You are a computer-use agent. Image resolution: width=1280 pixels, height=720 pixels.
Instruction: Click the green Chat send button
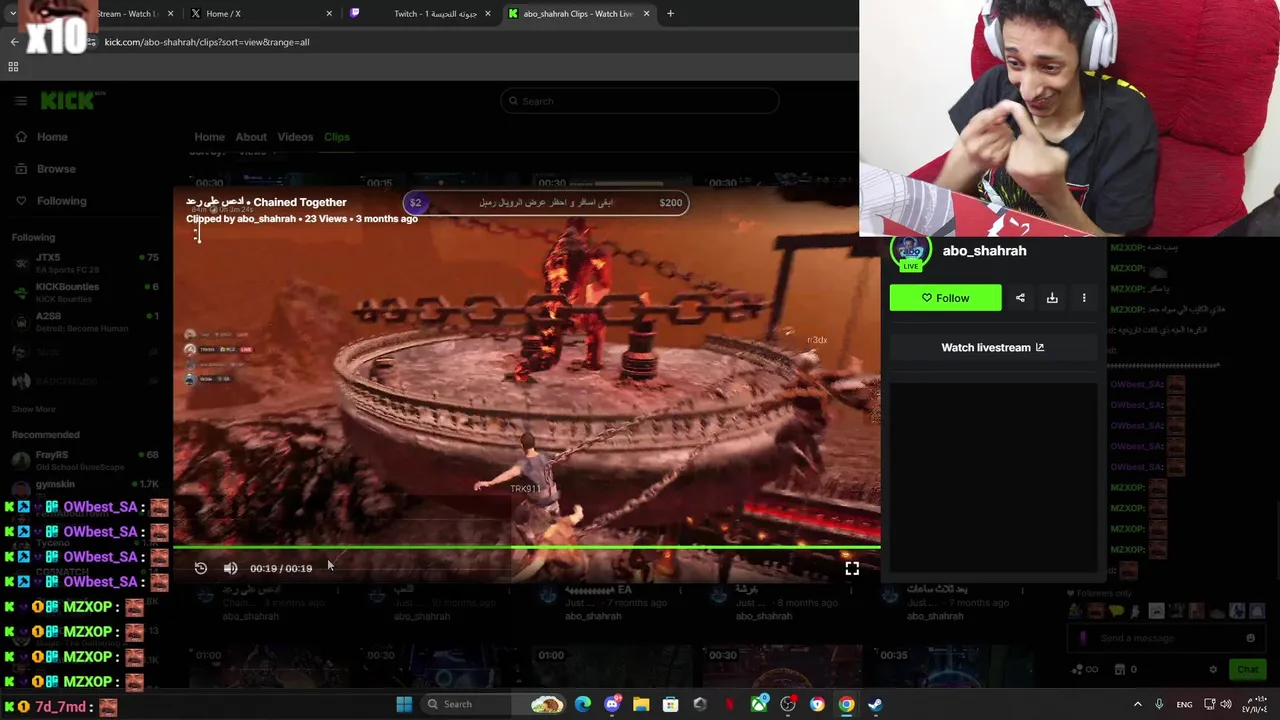1247,669
